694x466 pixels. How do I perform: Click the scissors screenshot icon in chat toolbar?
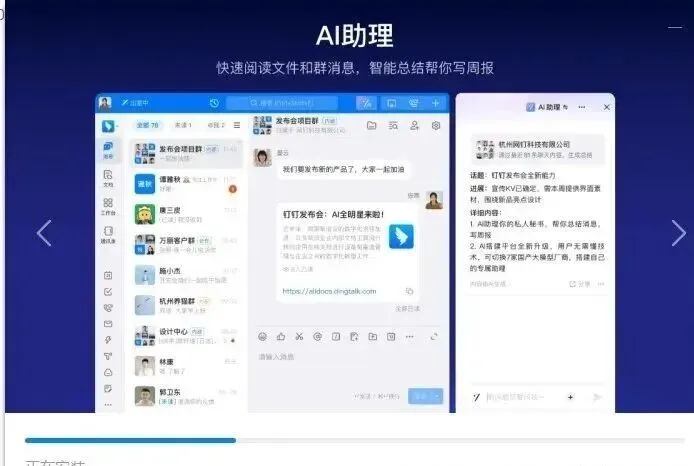click(x=299, y=337)
